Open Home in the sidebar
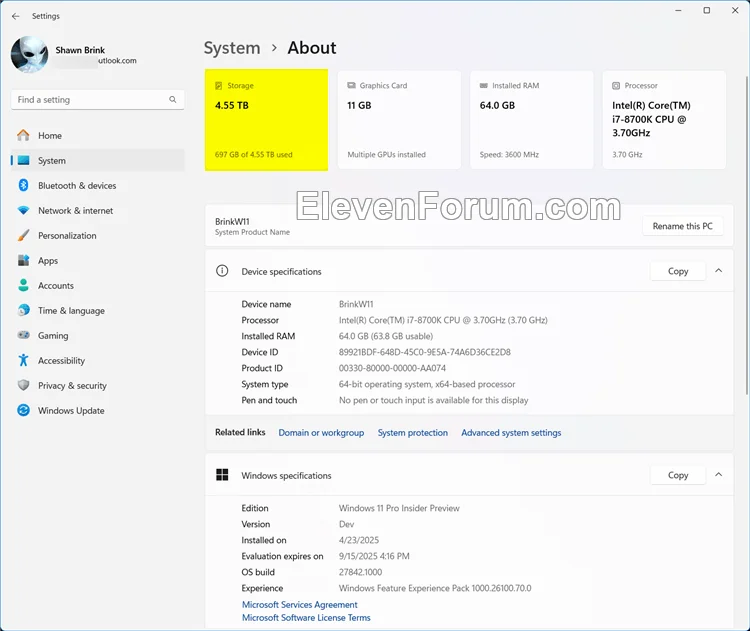This screenshot has width=750, height=631. 98,136
